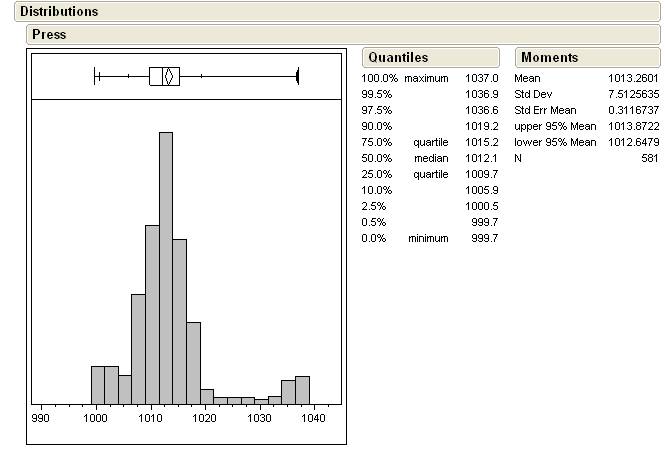Click the Std Dev row label
The width and height of the screenshot is (665, 452).
[x=534, y=94]
